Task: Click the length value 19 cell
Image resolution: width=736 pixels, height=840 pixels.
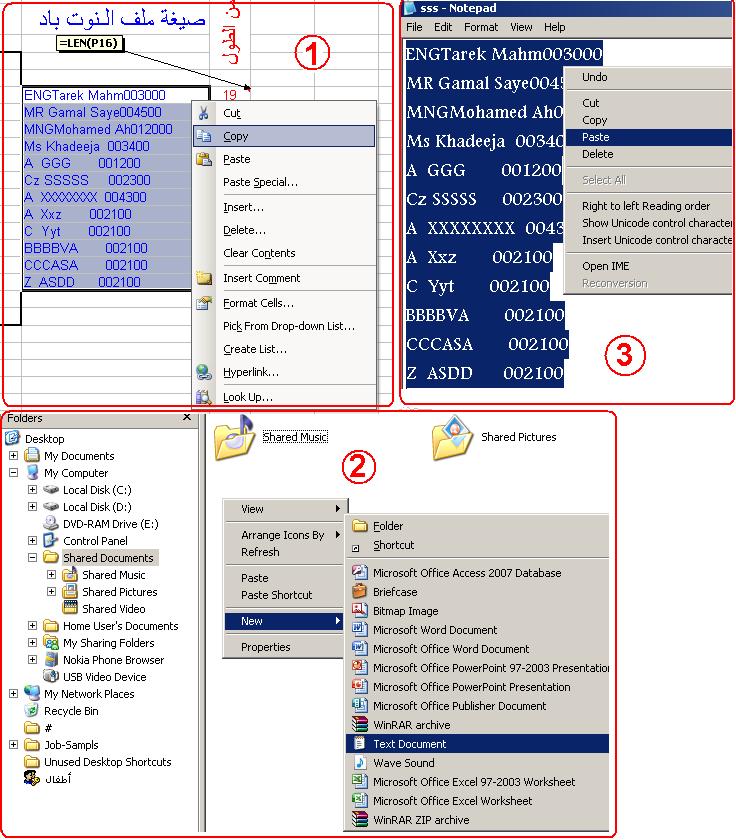Action: [x=230, y=95]
